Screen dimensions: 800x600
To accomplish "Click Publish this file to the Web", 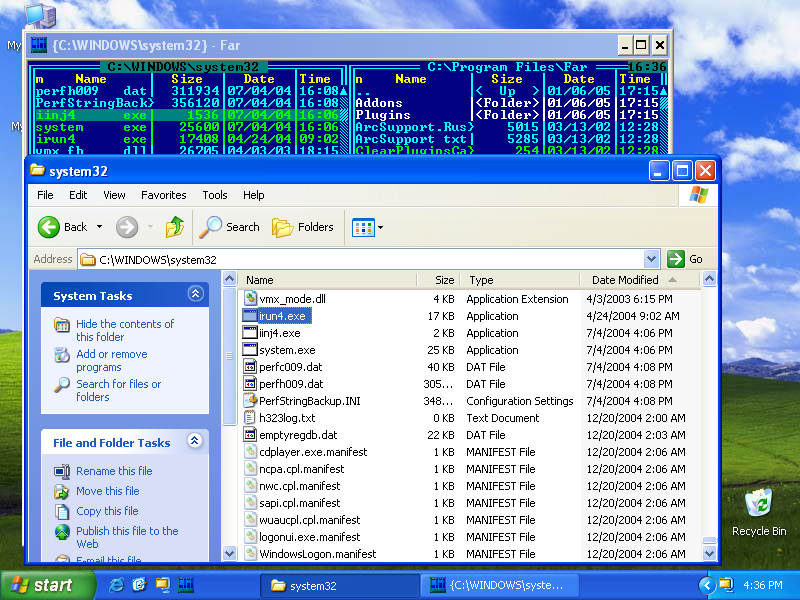I will (127, 537).
